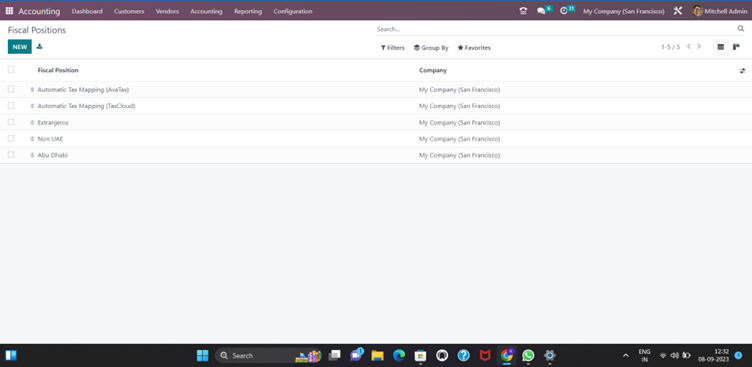Check Automatic Tax Mapping (TaxCloud) row
Image resolution: width=752 pixels, height=367 pixels.
[11, 106]
